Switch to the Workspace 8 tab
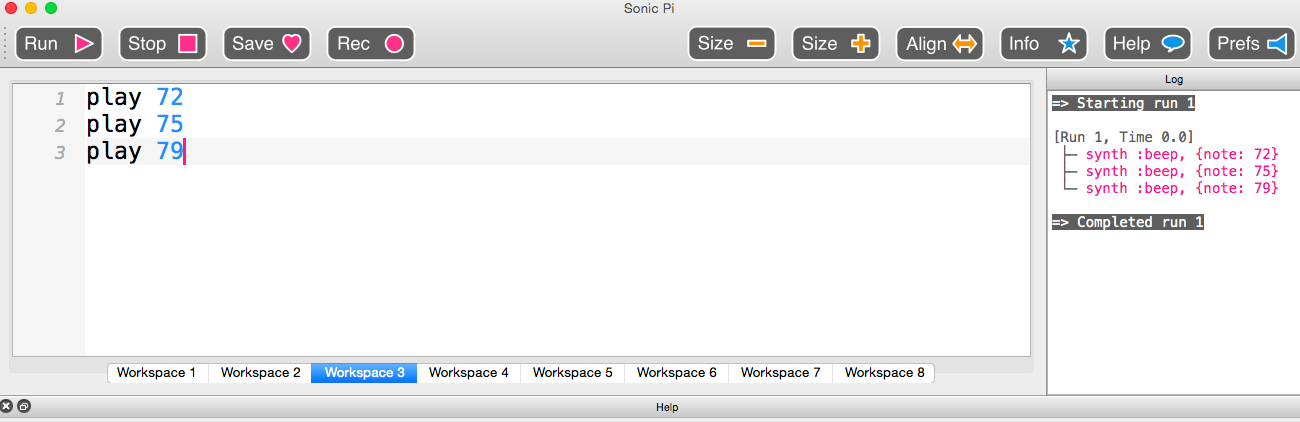The image size is (1300, 422). (x=885, y=373)
